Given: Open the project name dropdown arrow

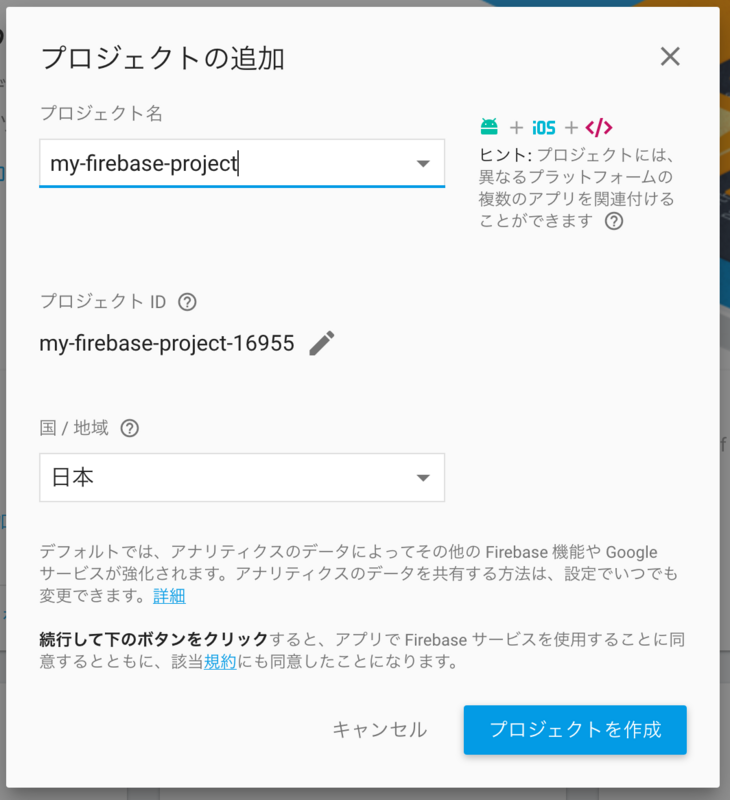Looking at the screenshot, I should pyautogui.click(x=423, y=164).
